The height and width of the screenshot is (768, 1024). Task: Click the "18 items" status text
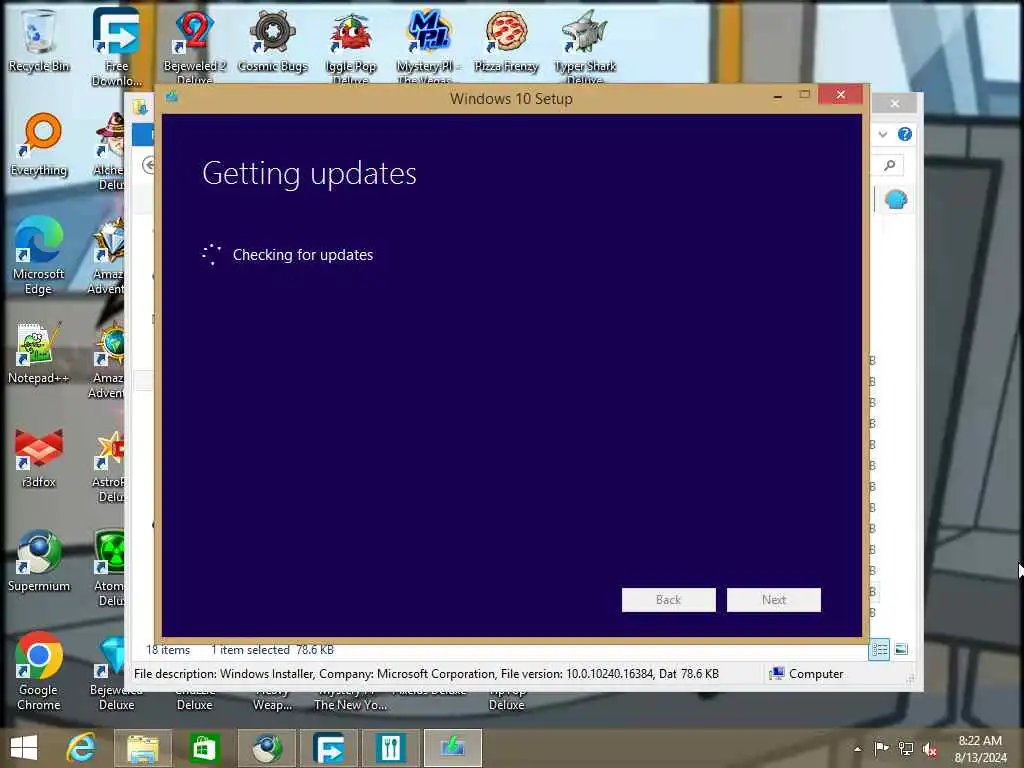(168, 650)
